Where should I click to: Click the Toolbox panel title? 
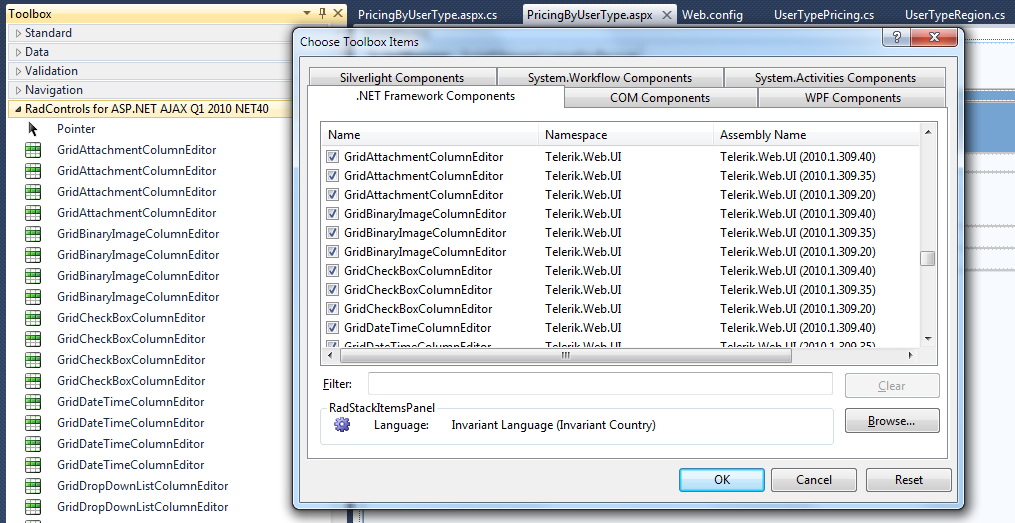(30, 14)
